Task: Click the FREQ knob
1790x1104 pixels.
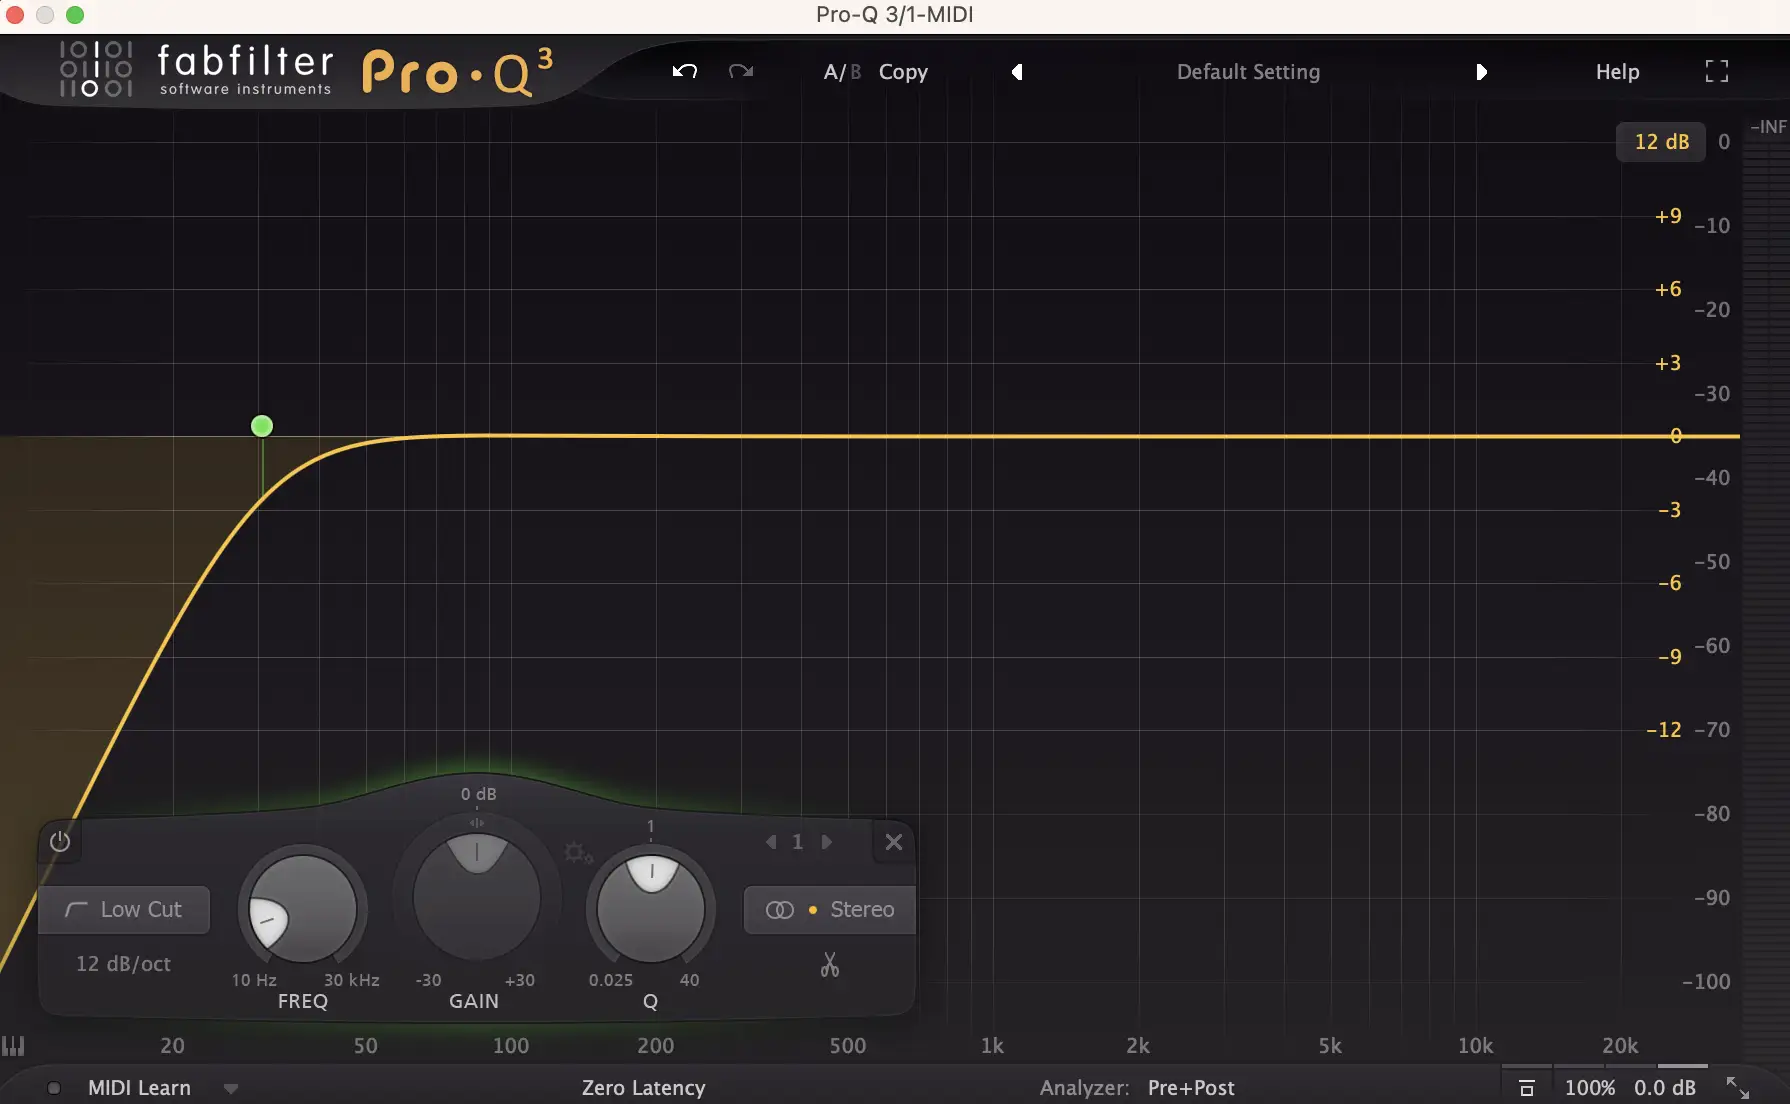Action: [x=303, y=909]
